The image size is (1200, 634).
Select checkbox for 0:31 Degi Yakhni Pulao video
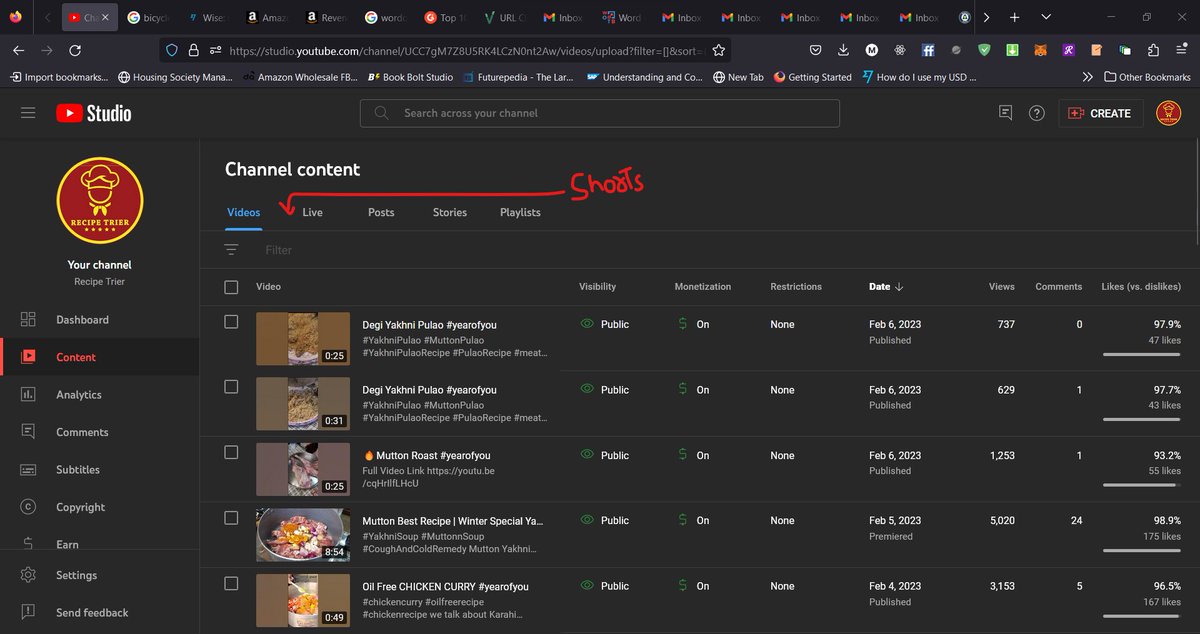pyautogui.click(x=231, y=387)
